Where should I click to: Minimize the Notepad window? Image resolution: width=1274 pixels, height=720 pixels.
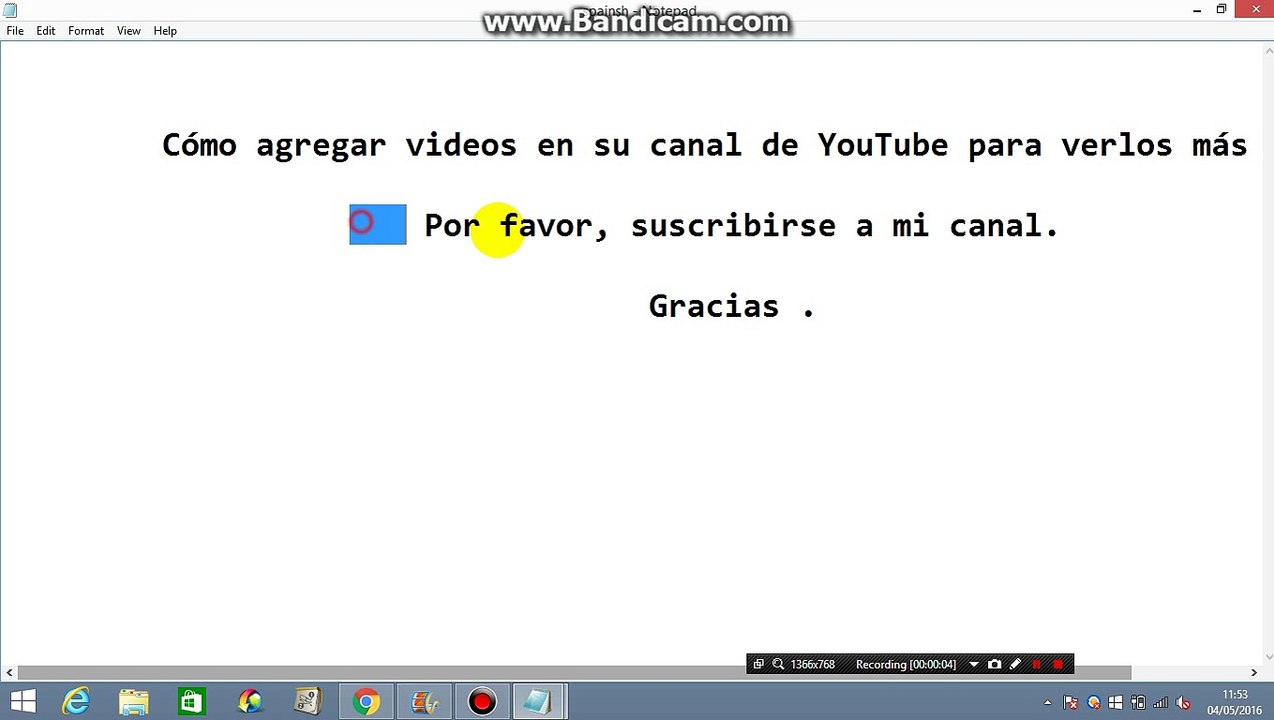tap(1197, 10)
